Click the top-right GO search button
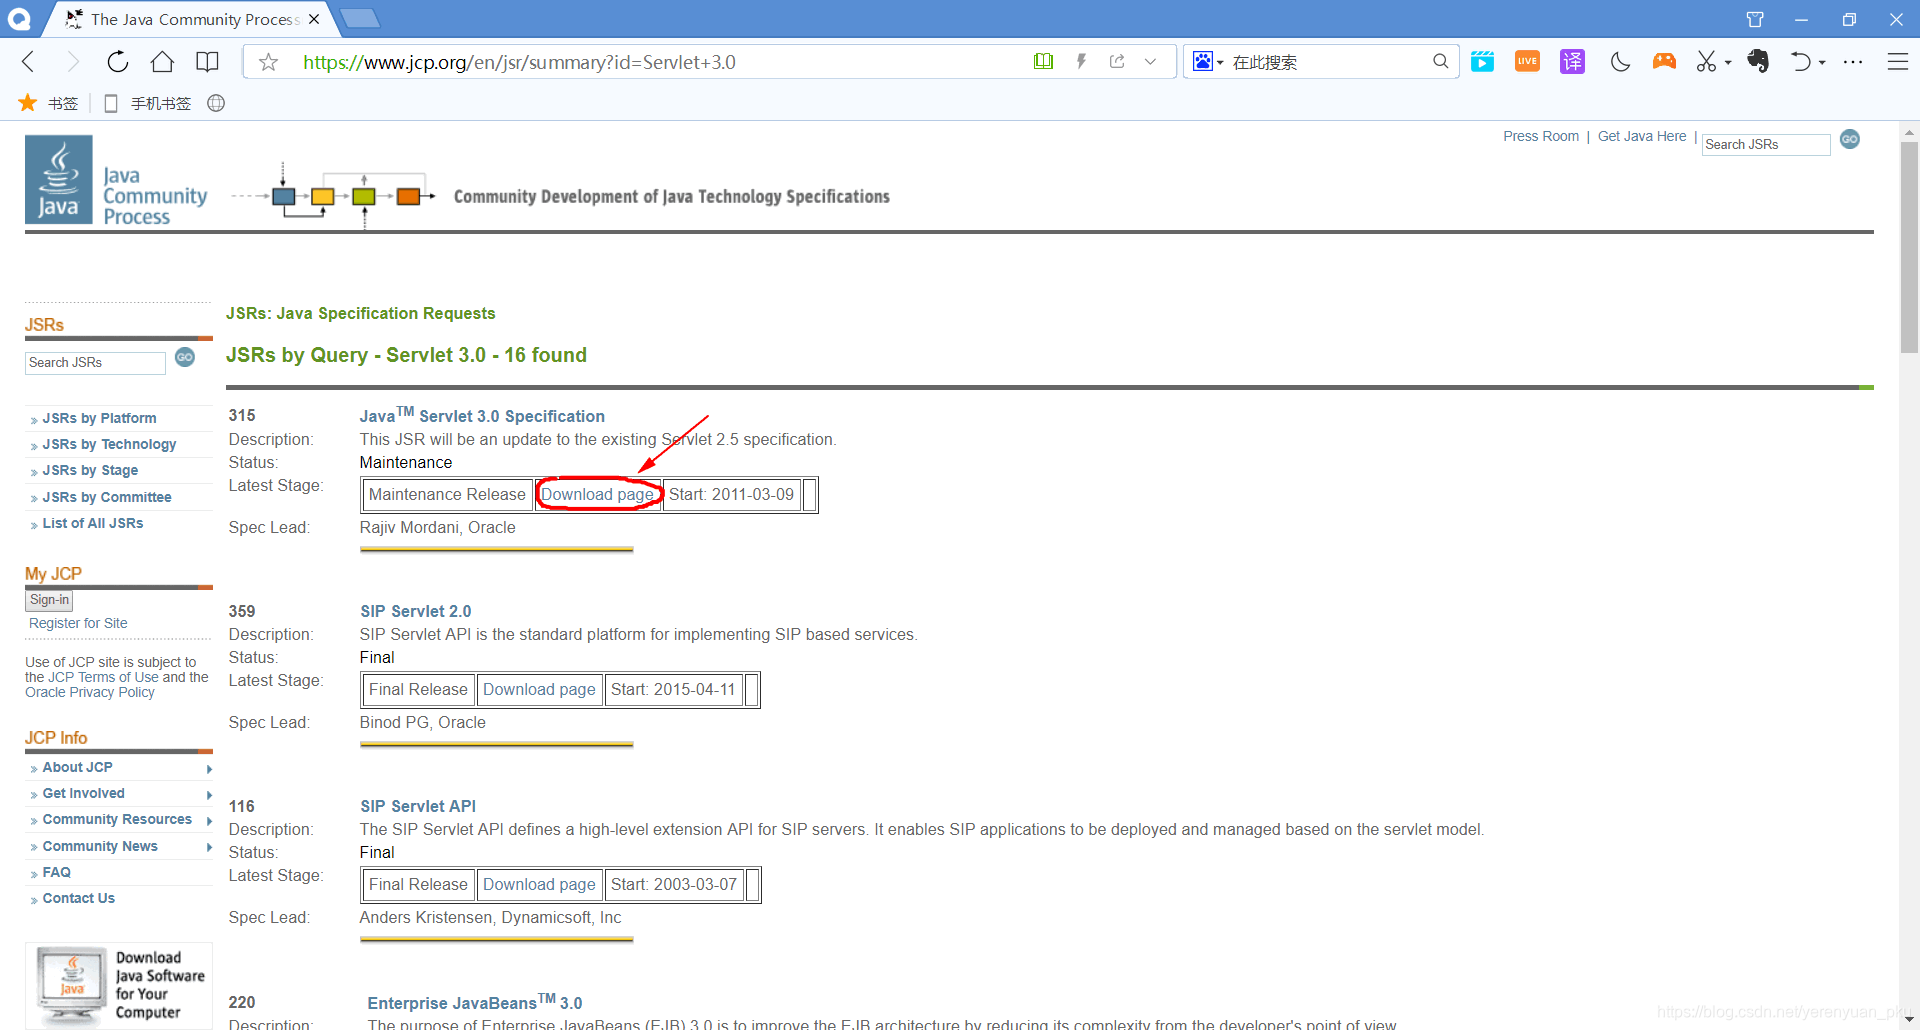The height and width of the screenshot is (1030, 1920). pyautogui.click(x=1850, y=139)
